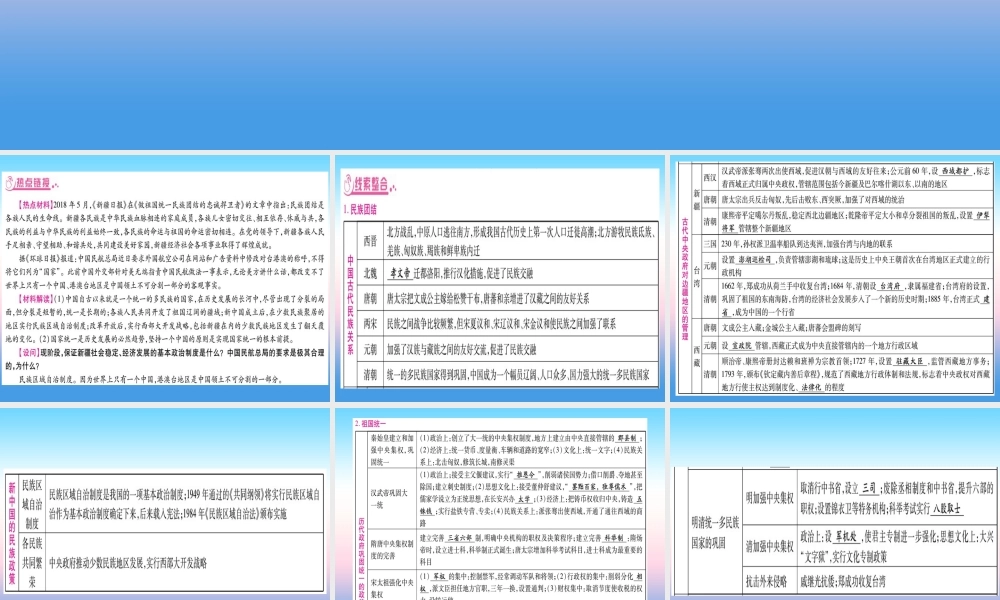
Task: Open the 新中国的民族政策 slide thumbnail
Action: tap(165, 504)
